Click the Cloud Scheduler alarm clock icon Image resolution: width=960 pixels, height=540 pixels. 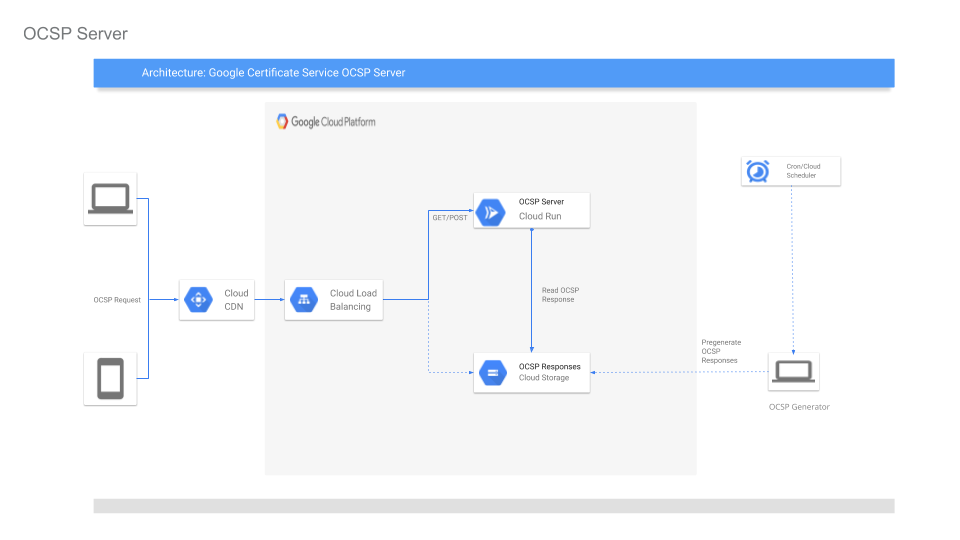758,171
